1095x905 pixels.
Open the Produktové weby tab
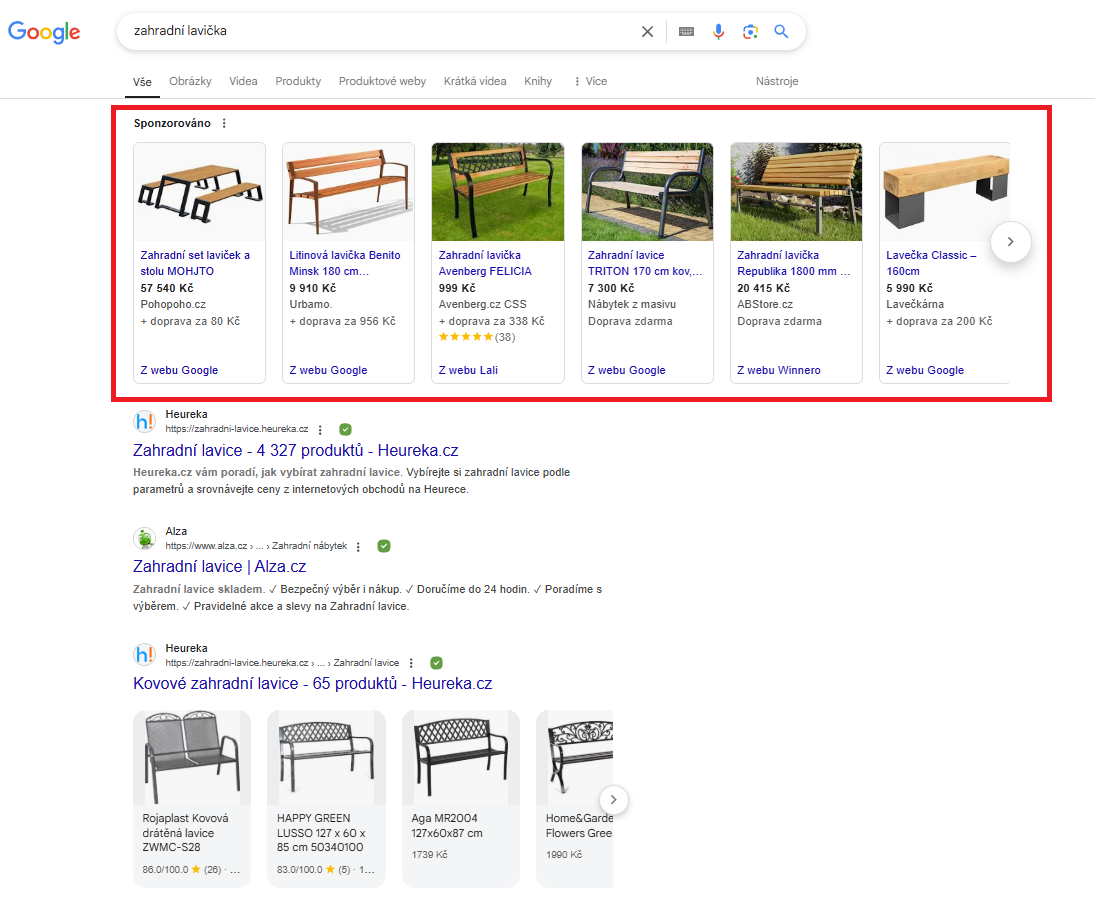click(x=382, y=81)
